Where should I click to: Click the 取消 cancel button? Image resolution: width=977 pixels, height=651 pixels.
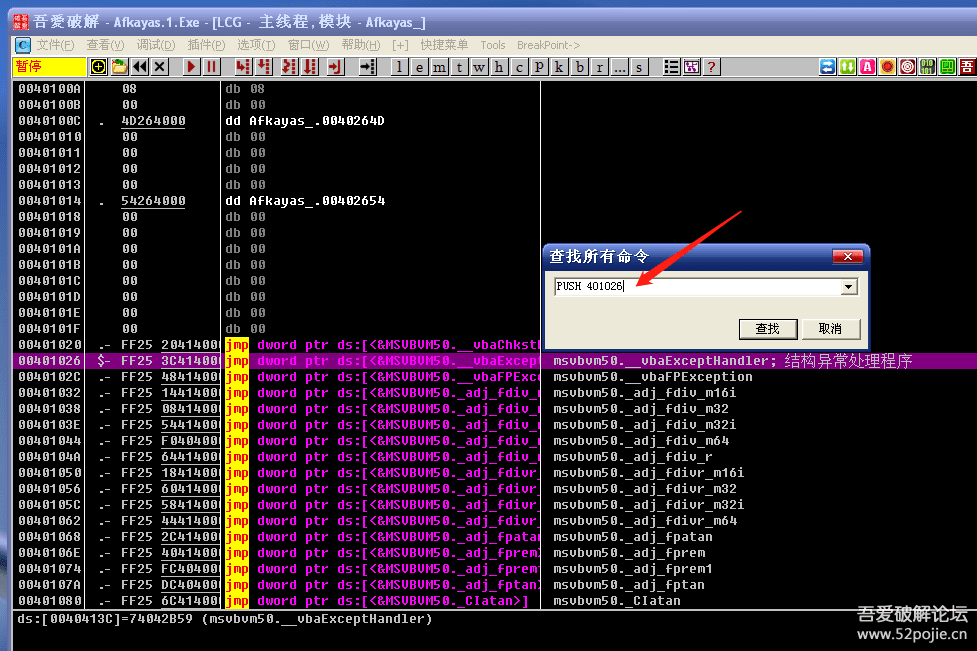830,328
